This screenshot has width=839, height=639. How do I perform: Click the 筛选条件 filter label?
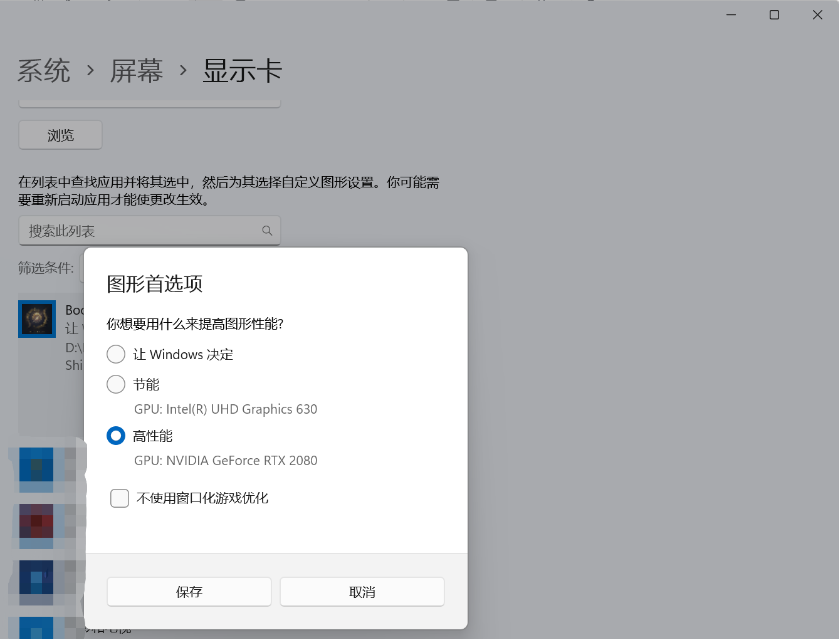(x=46, y=268)
